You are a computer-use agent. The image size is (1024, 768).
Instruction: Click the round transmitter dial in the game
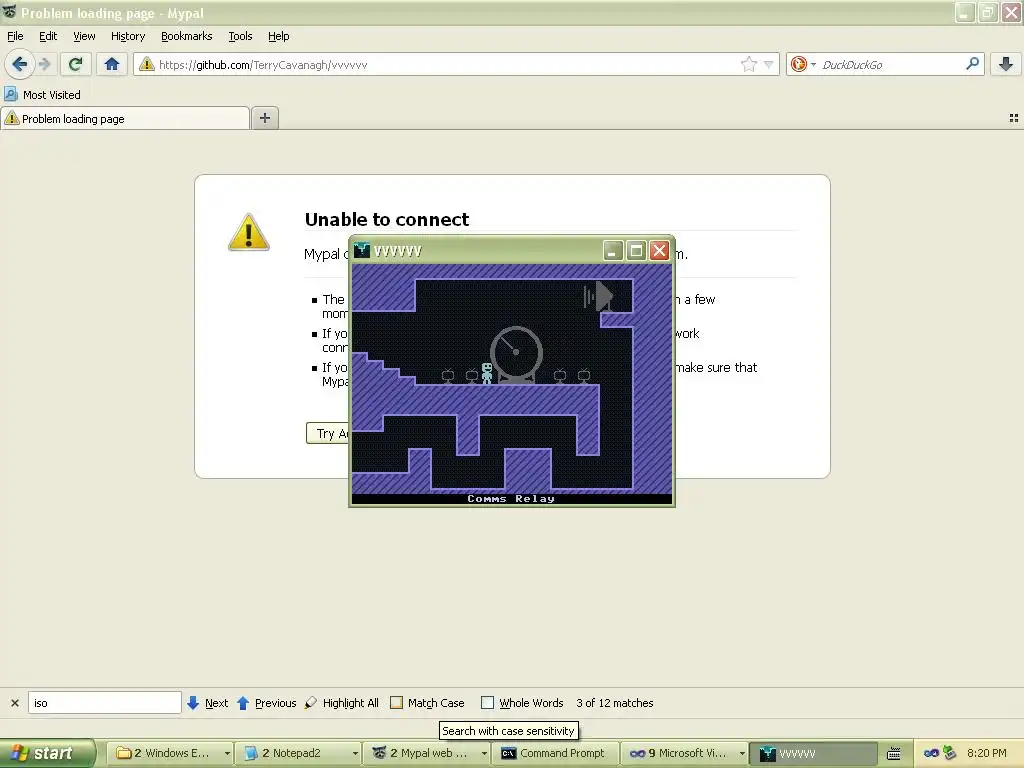pos(516,353)
